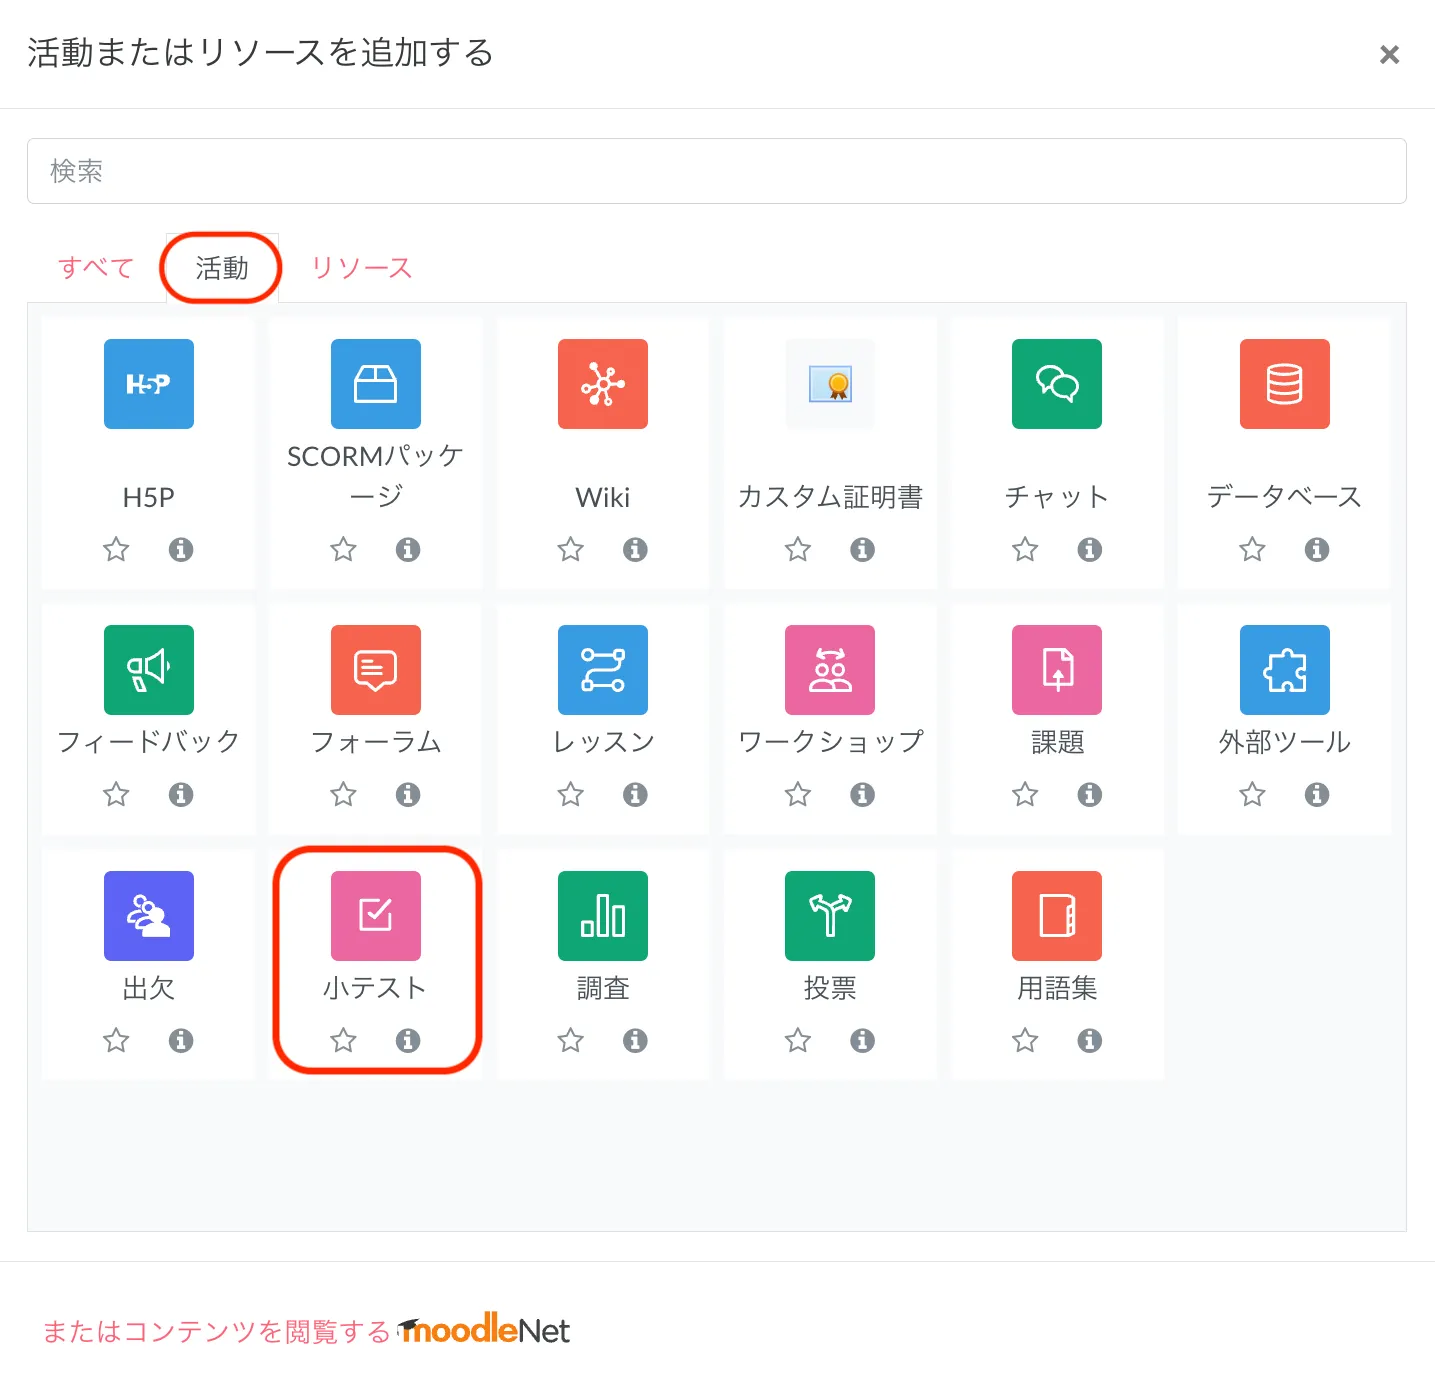
Task: View info details for 投票
Action: pos(862,1041)
